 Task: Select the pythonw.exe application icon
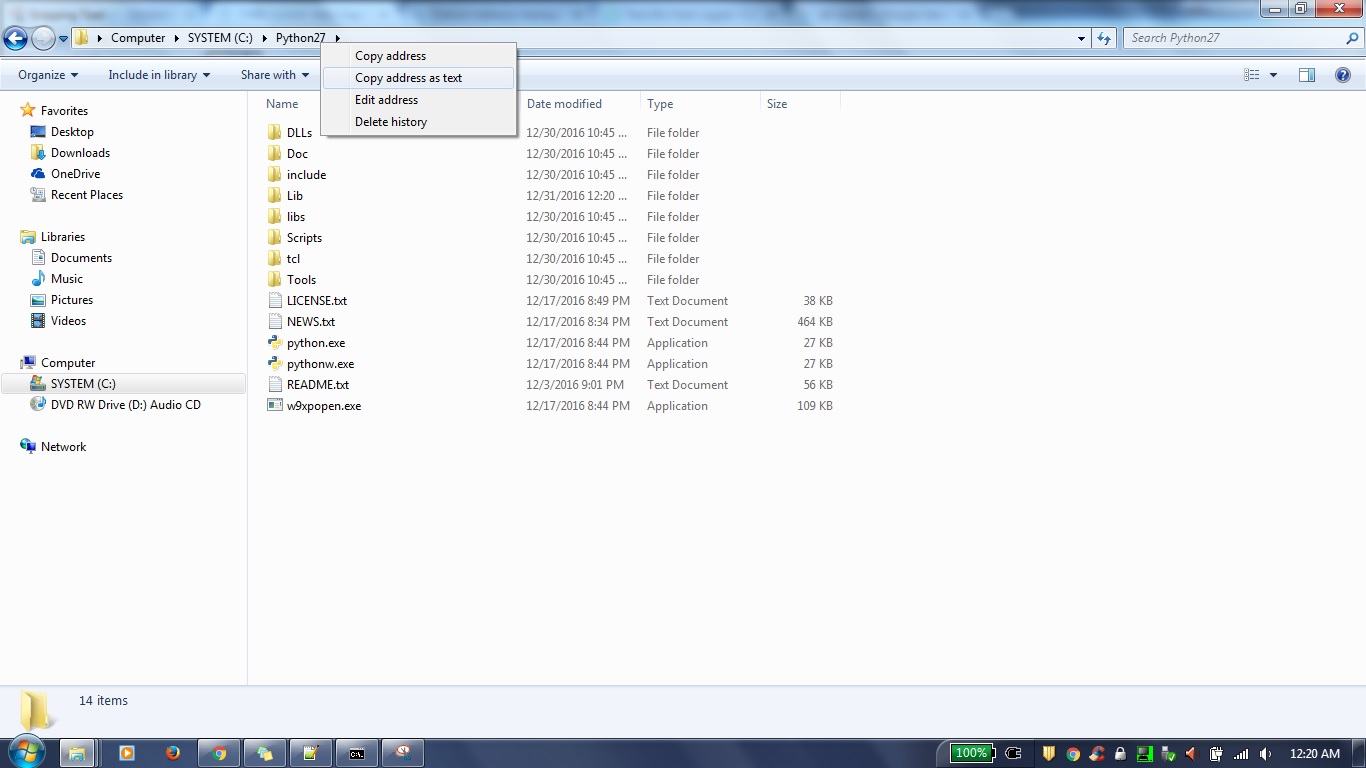tap(275, 364)
